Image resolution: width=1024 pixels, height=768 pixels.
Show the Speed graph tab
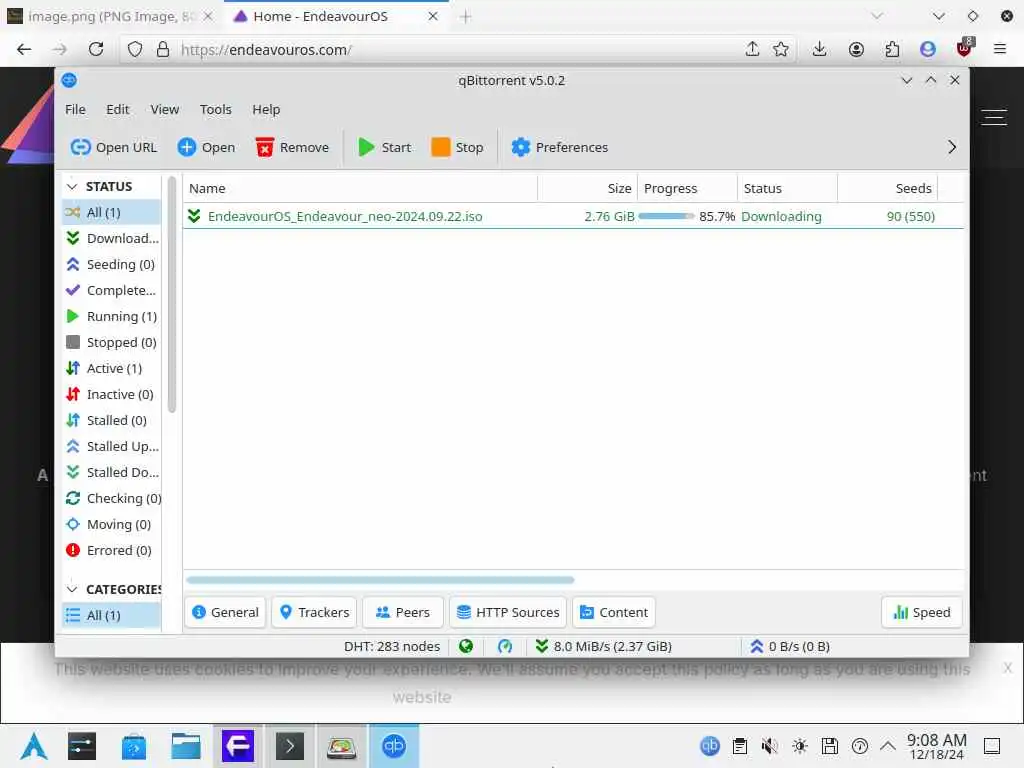pyautogui.click(x=921, y=613)
